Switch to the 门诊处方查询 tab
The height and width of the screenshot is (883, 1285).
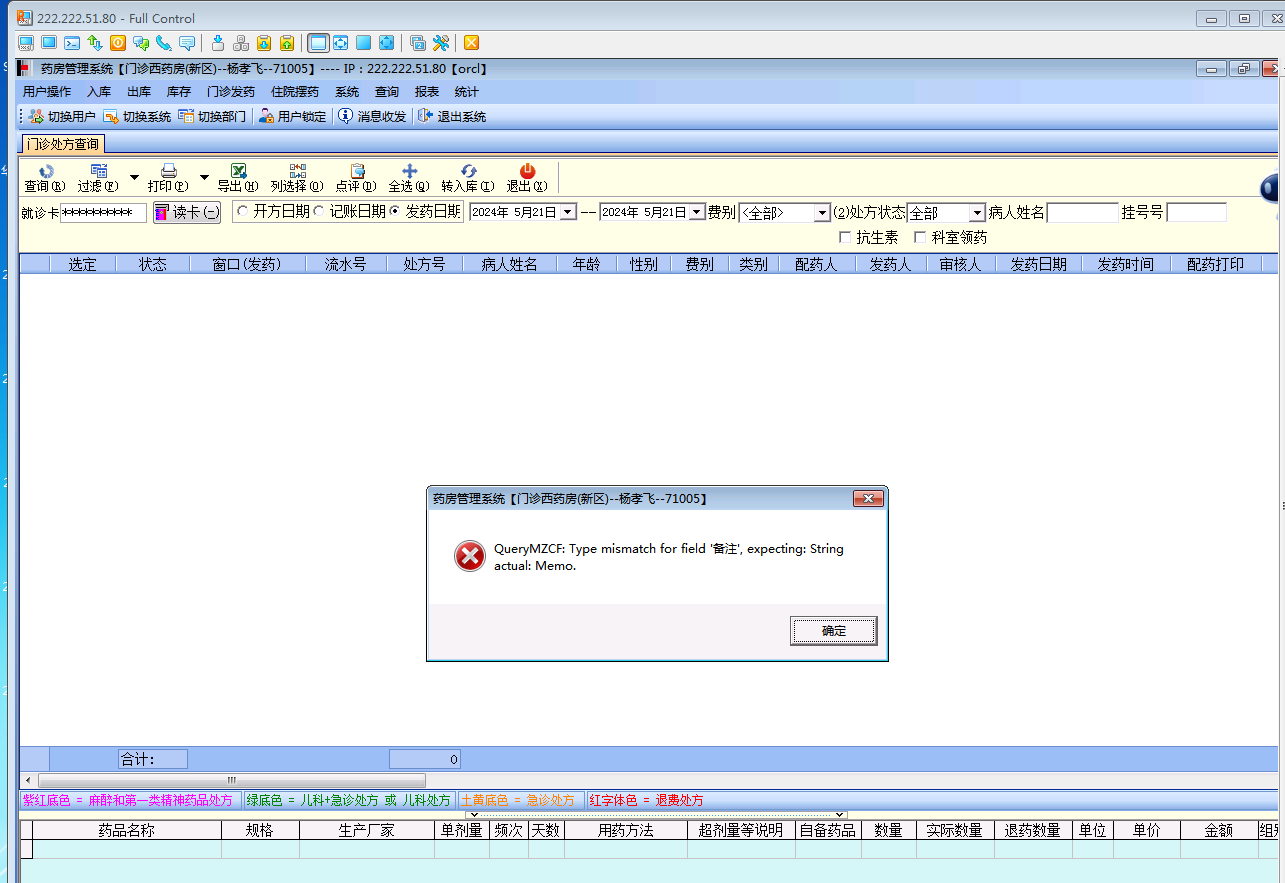(x=63, y=144)
